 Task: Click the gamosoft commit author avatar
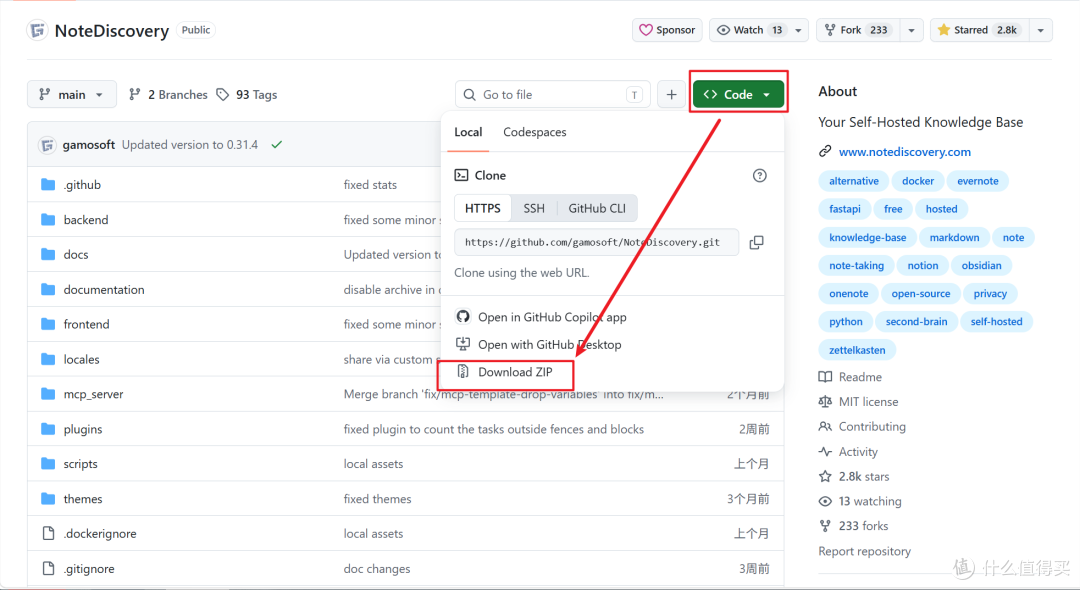pos(47,145)
